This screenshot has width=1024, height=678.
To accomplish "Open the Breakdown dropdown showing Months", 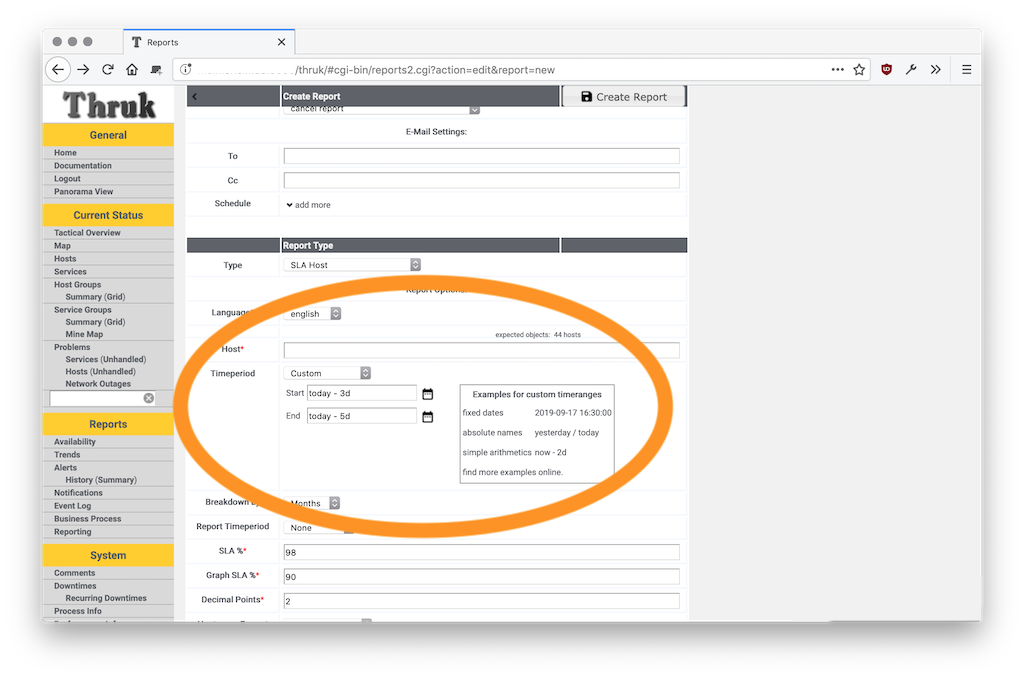I will click(x=312, y=503).
